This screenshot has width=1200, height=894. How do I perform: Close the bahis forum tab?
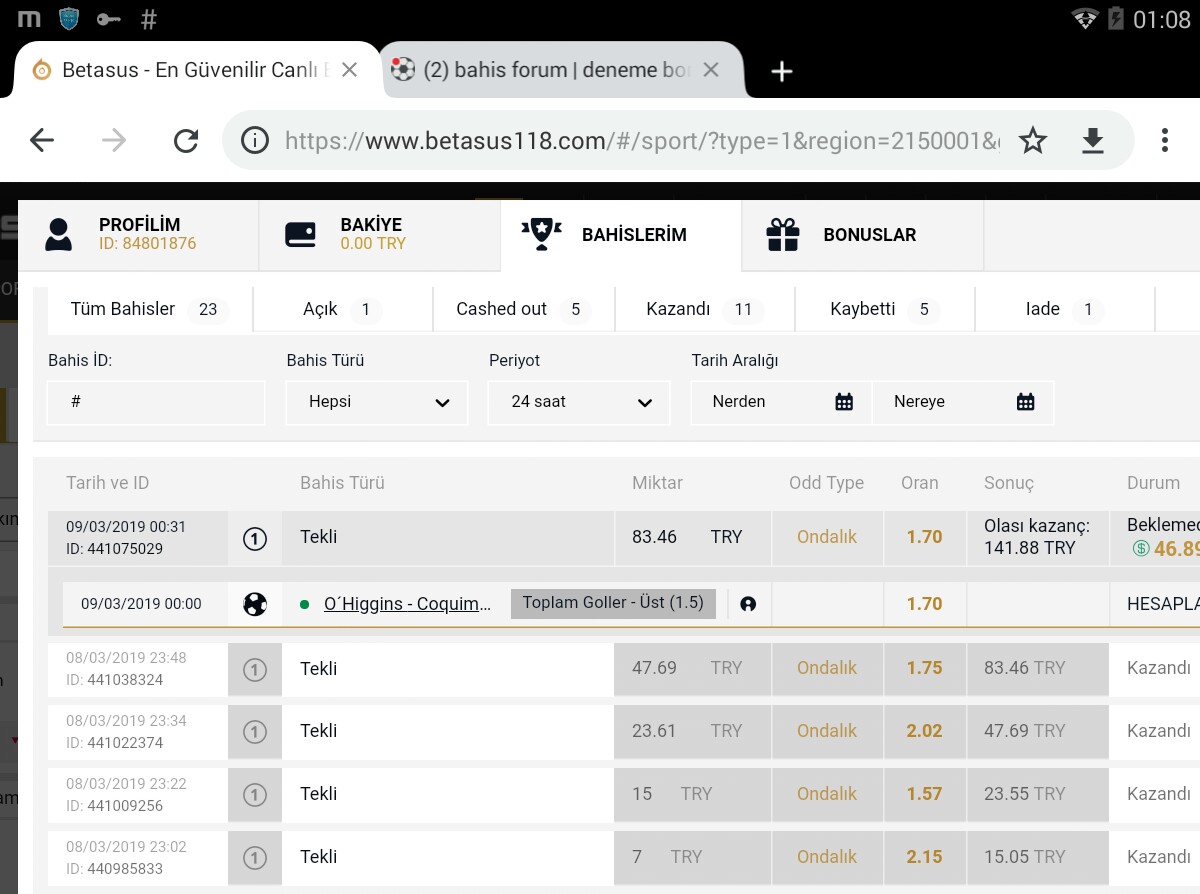pyautogui.click(x=711, y=70)
